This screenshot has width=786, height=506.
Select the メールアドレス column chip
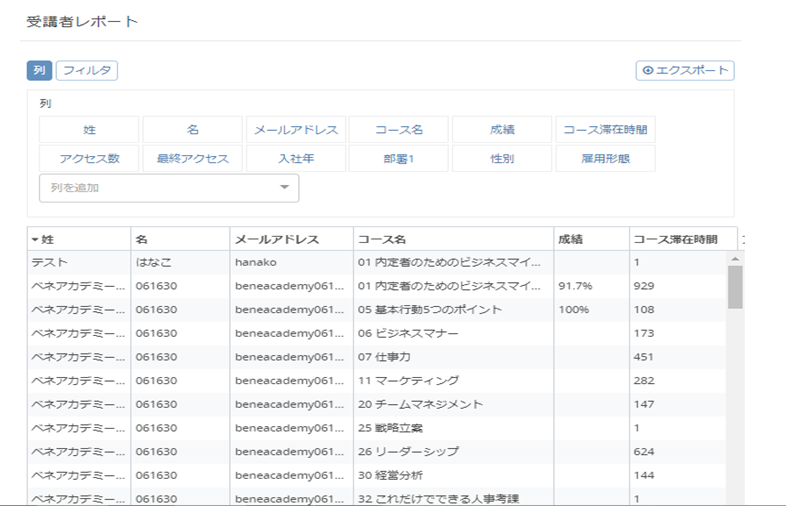pos(296,130)
